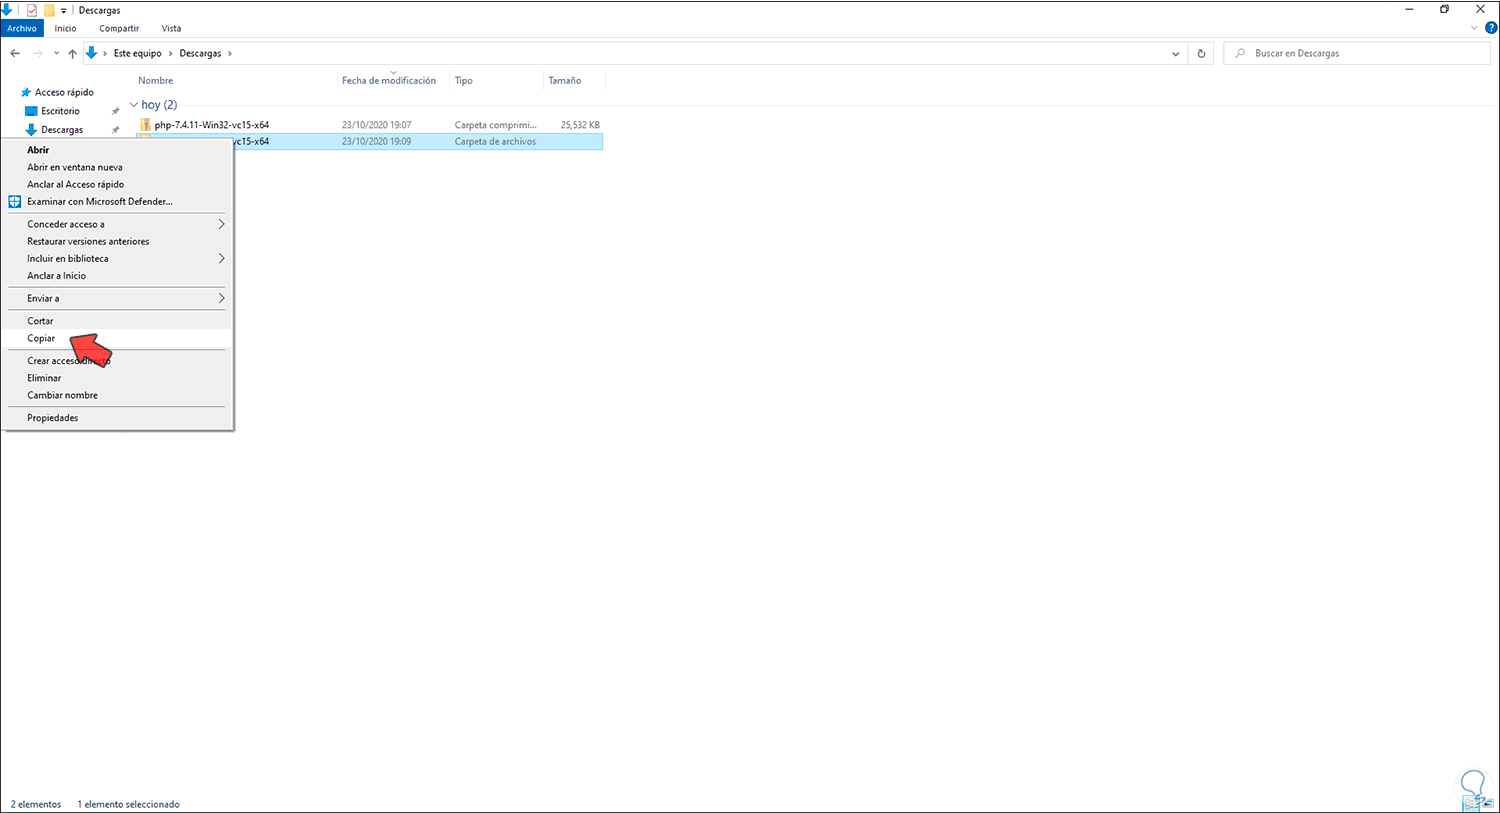Open the Enviar a submenu

117,298
